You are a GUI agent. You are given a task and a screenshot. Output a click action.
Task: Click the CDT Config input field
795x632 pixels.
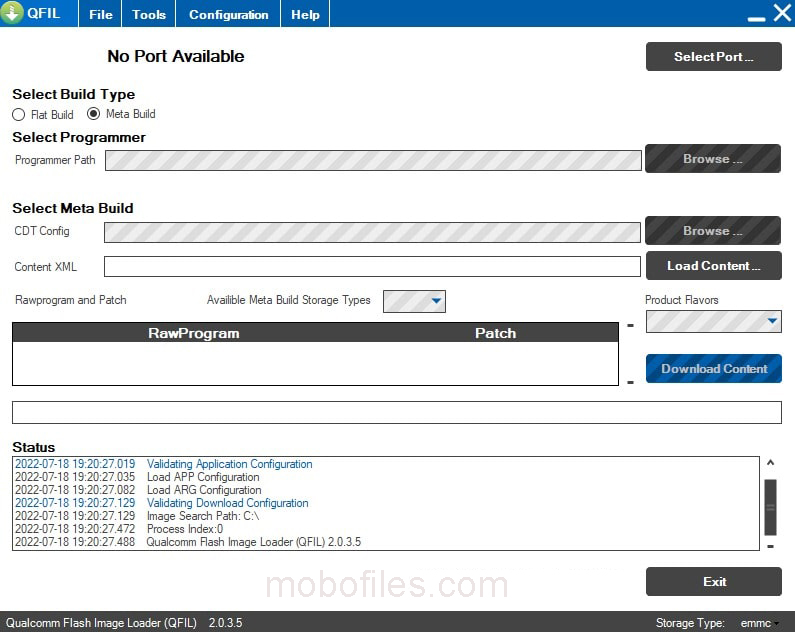click(372, 232)
